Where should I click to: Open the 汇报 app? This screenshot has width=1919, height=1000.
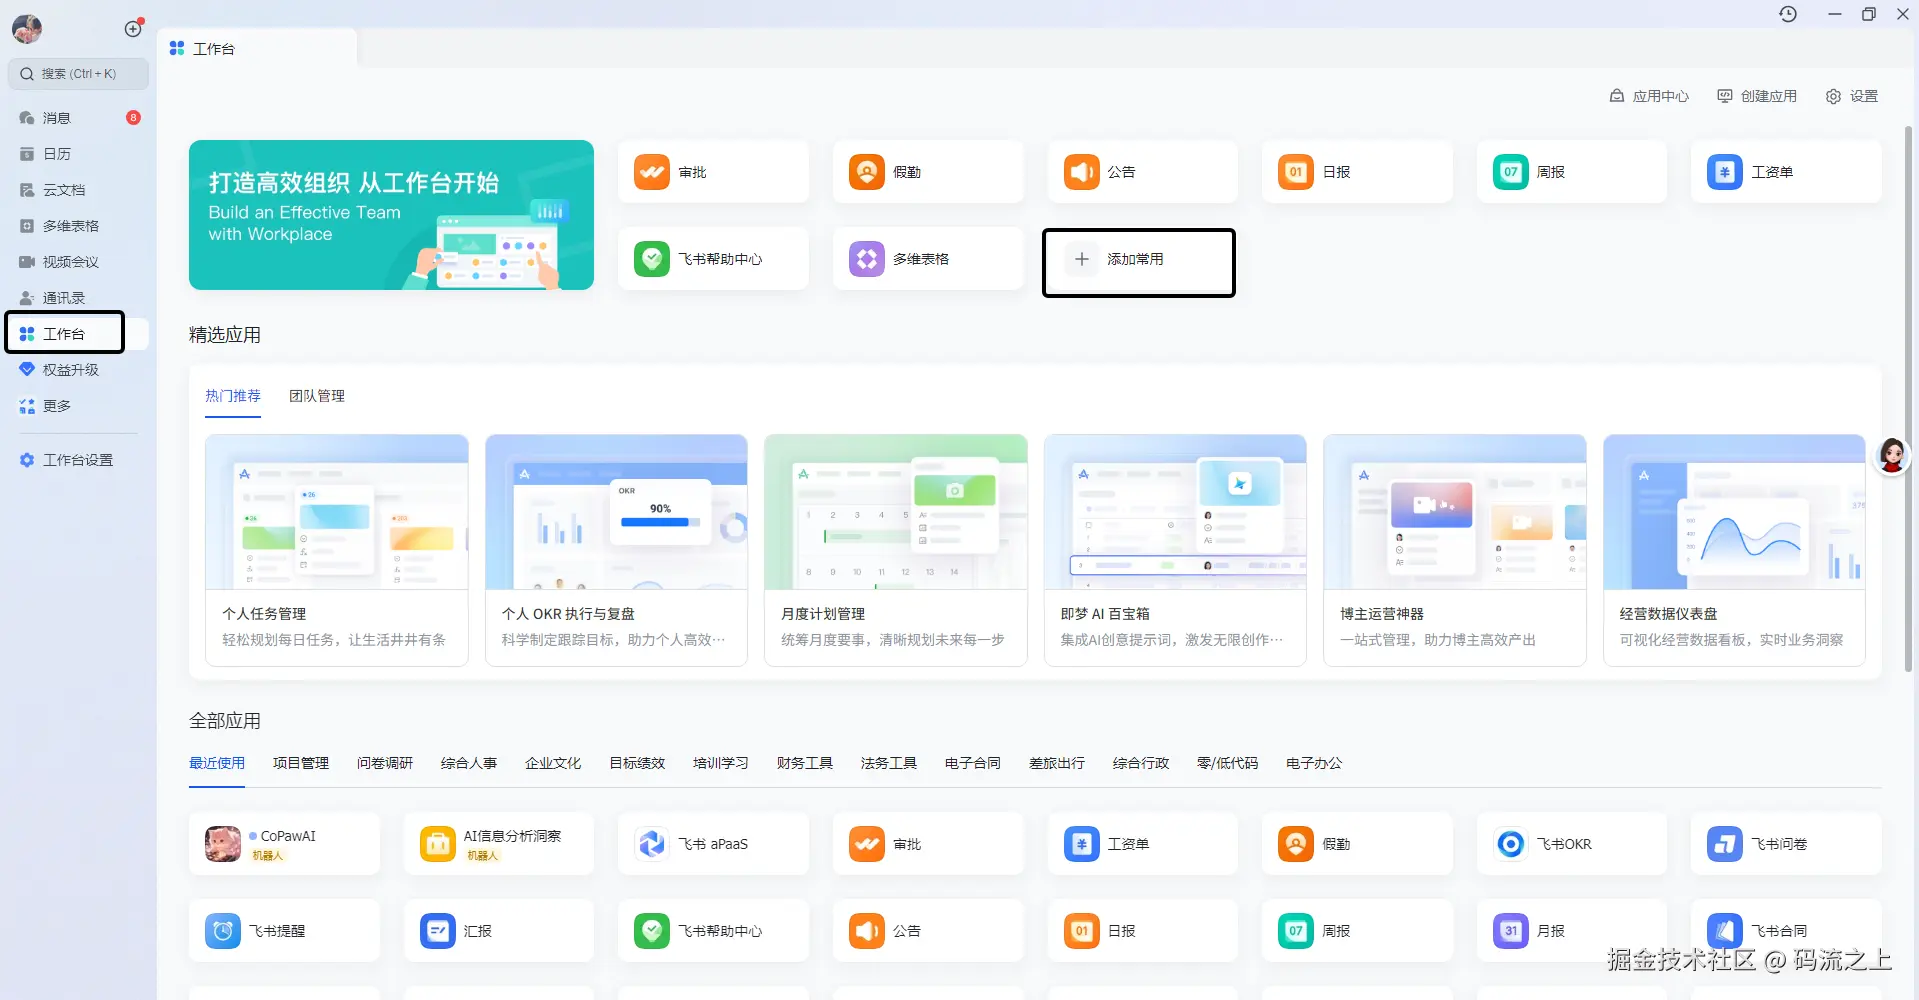499,931
